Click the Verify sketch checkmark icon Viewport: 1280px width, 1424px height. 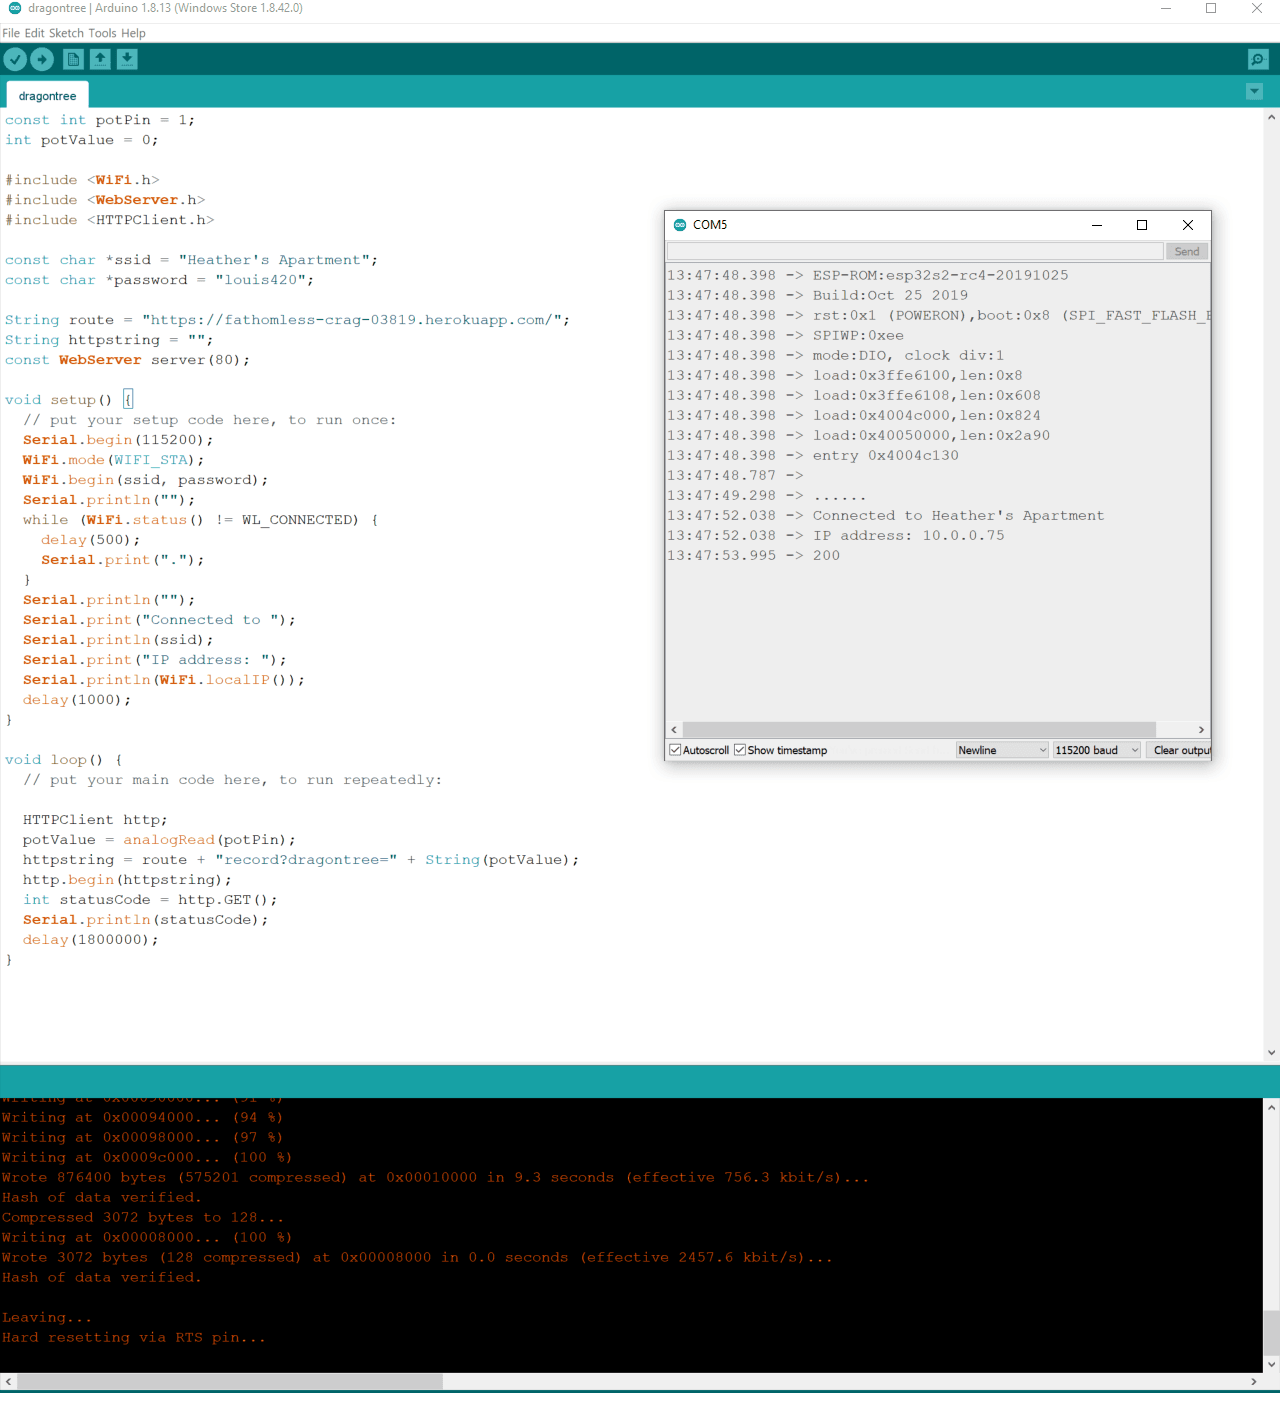point(15,60)
